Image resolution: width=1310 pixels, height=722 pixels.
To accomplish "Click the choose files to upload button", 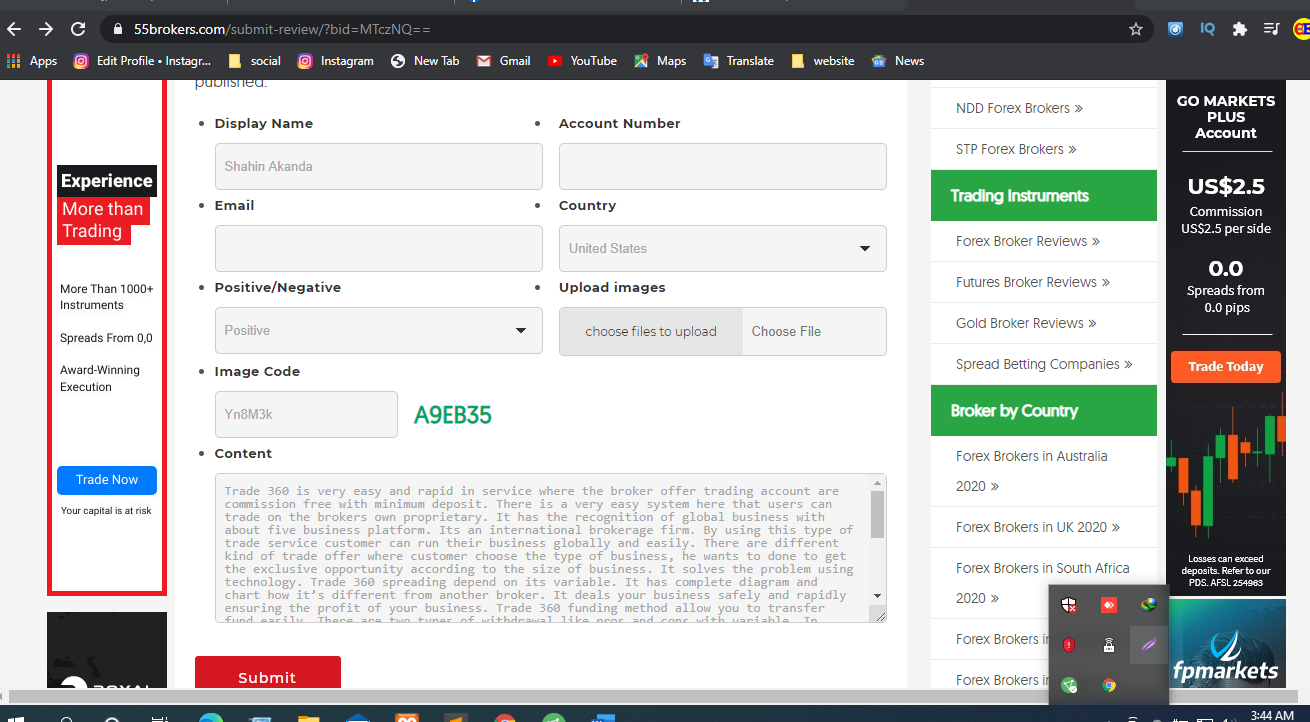I will click(x=651, y=331).
